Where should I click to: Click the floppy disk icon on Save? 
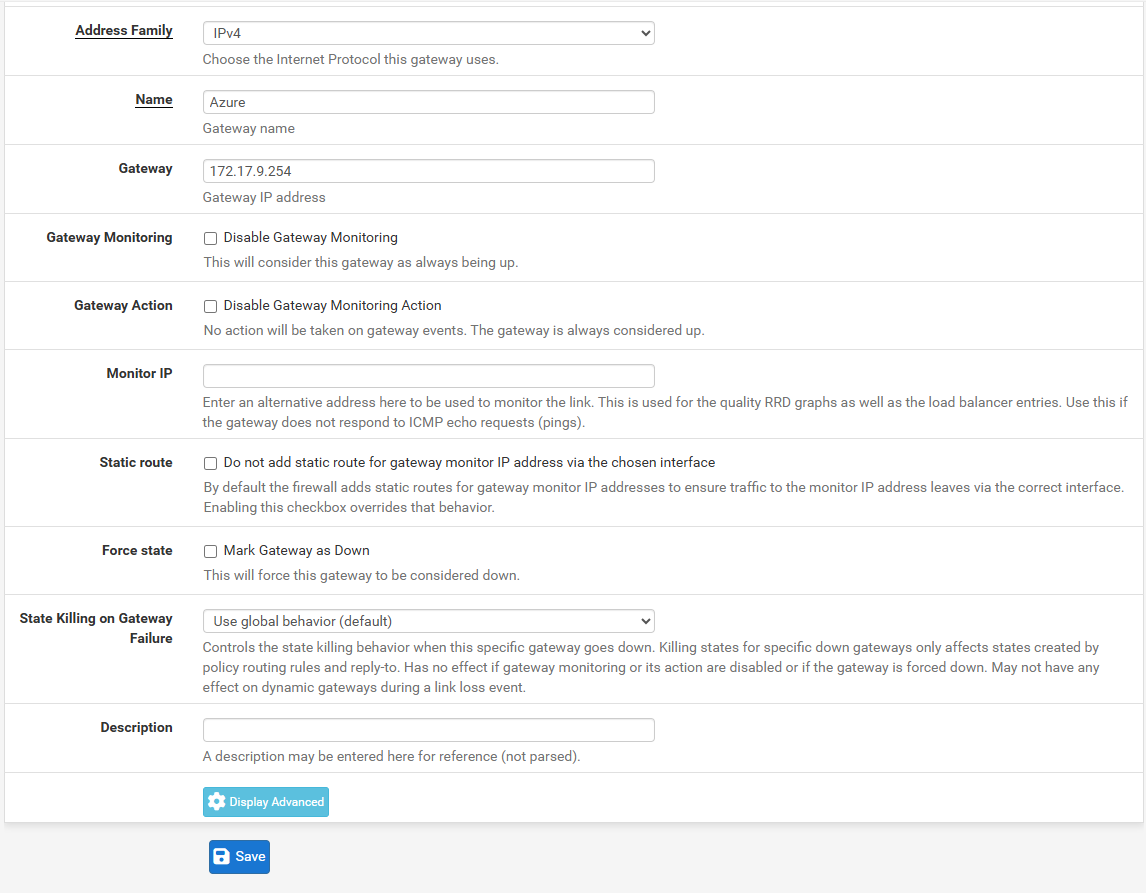221,856
